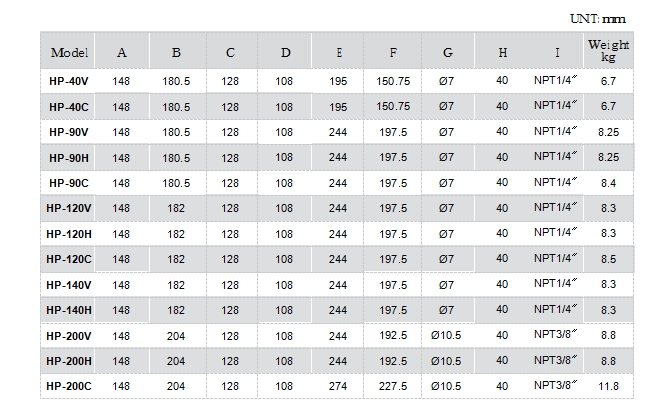This screenshot has width=670, height=419.
Task: Click the Model column header
Action: pyautogui.click(x=69, y=52)
